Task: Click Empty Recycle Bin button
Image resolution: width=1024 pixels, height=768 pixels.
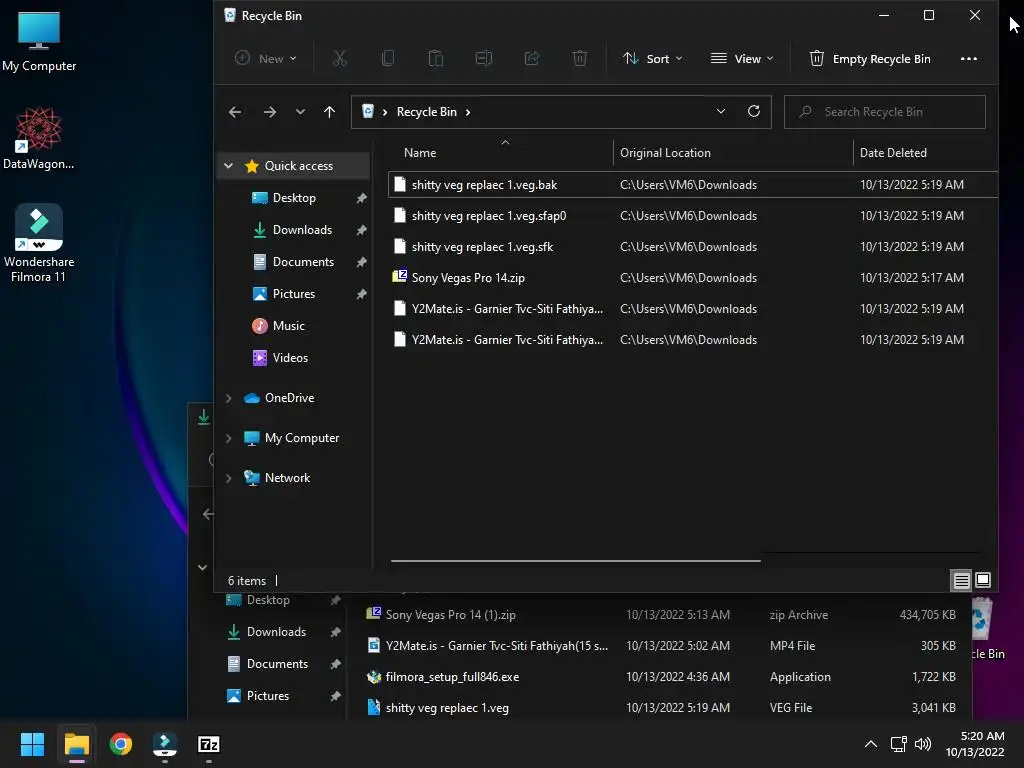Action: tap(870, 59)
